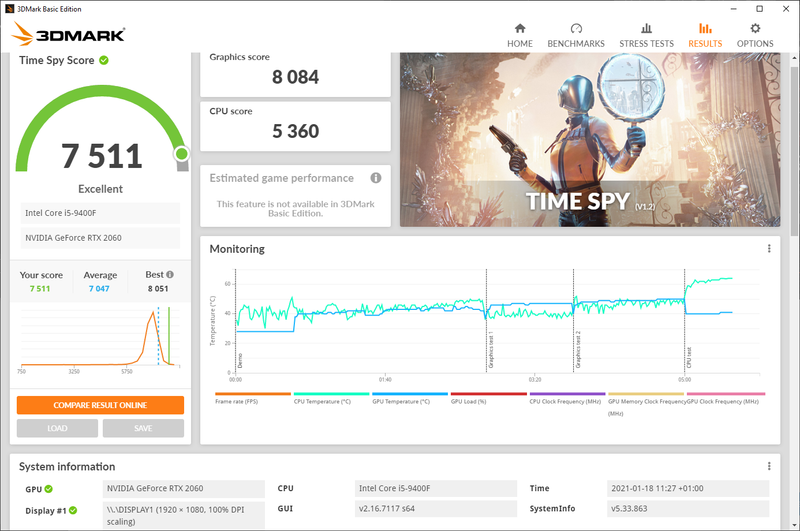
Task: Click the Graphics test 2 chart marker
Action: pyautogui.click(x=578, y=349)
